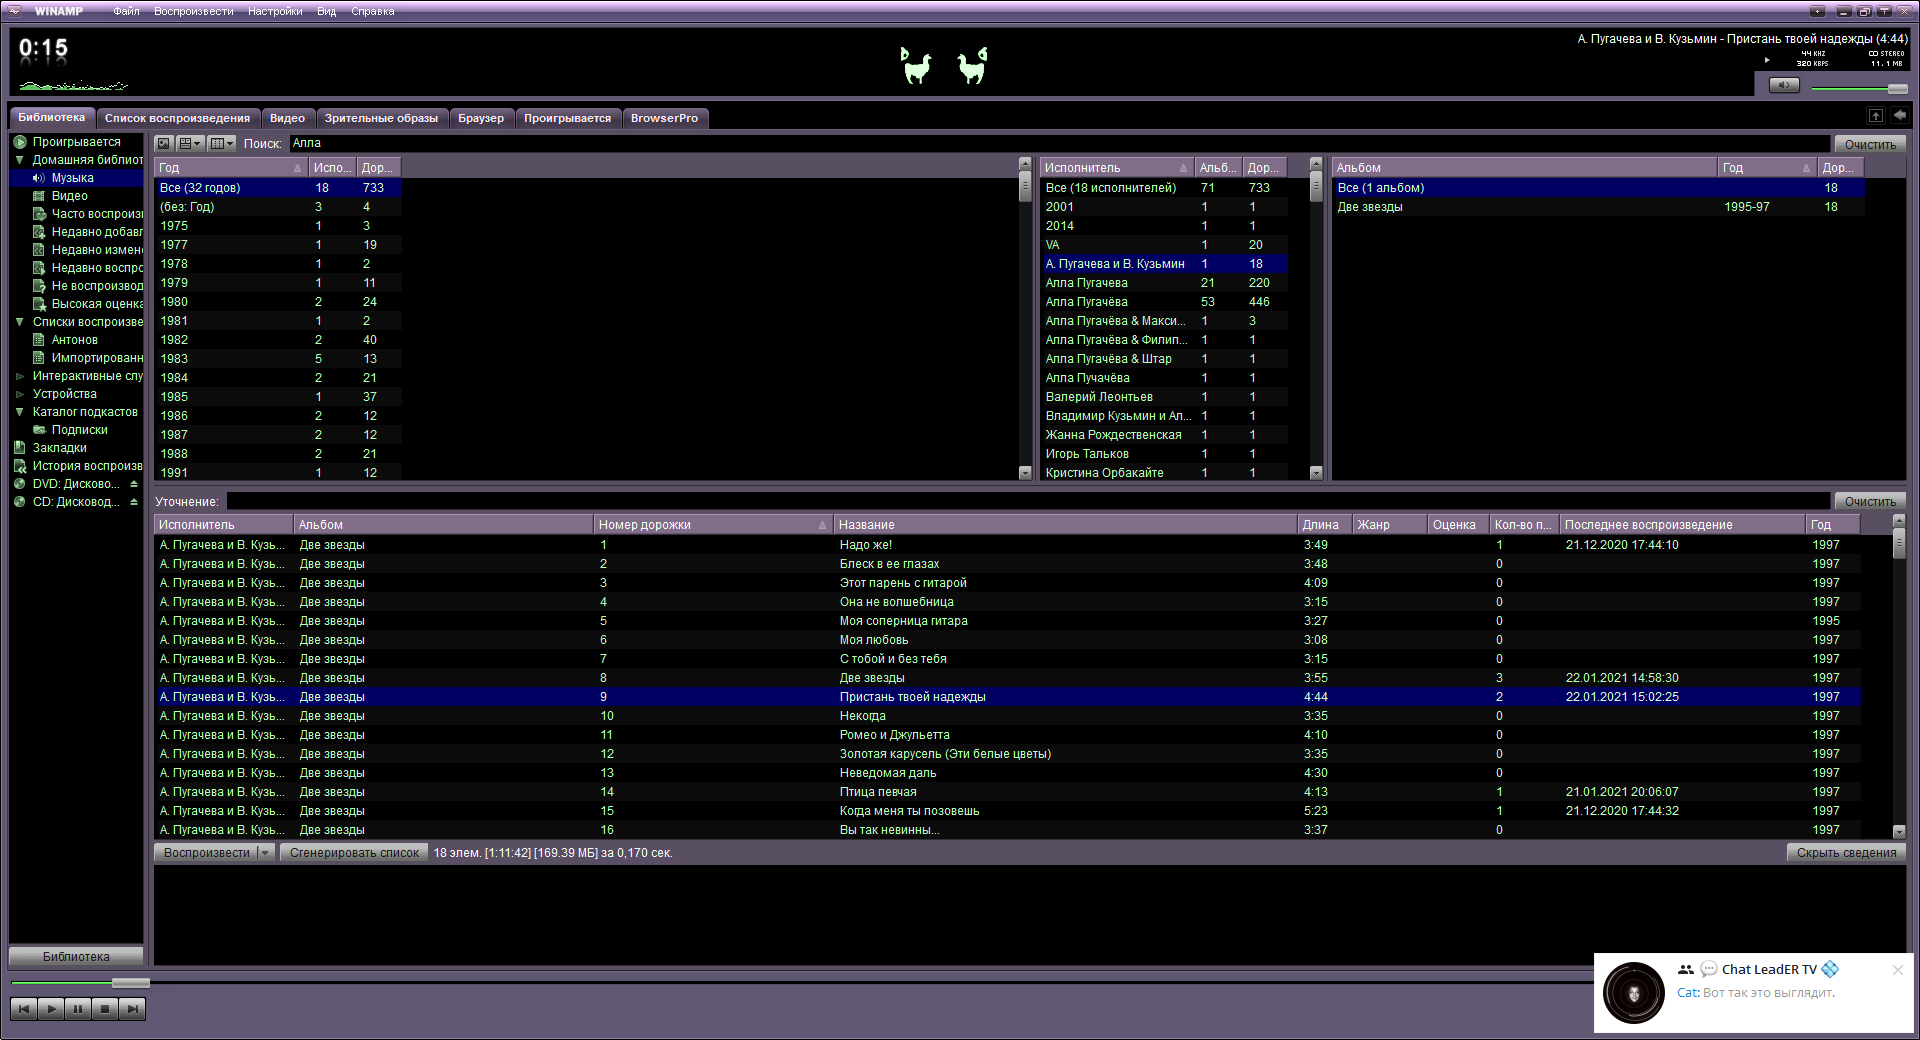This screenshot has width=1920, height=1040.
Task: Click into the Поиск search field
Action: tap(1059, 144)
